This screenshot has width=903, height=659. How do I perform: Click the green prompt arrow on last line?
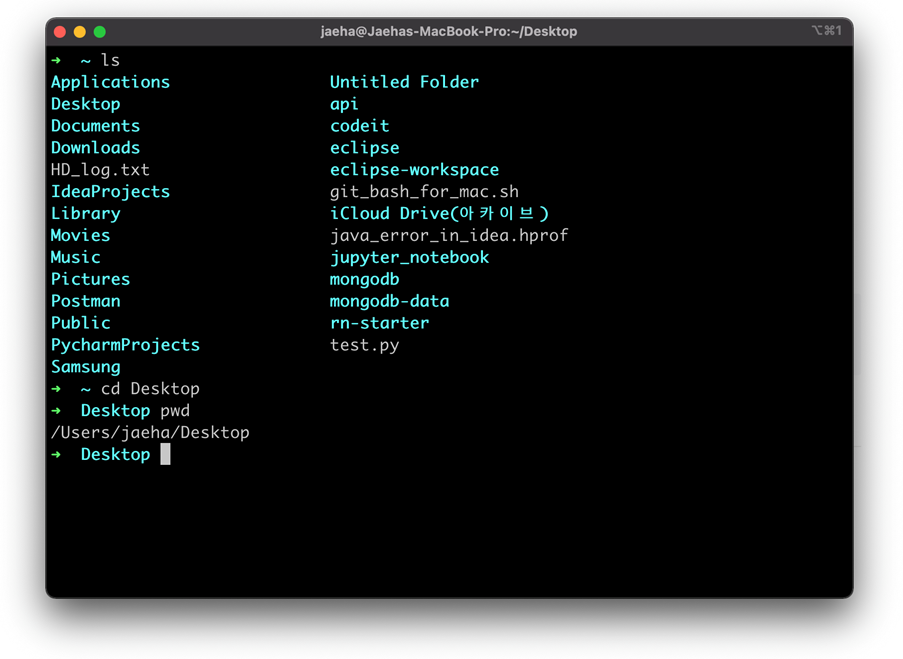(x=56, y=455)
